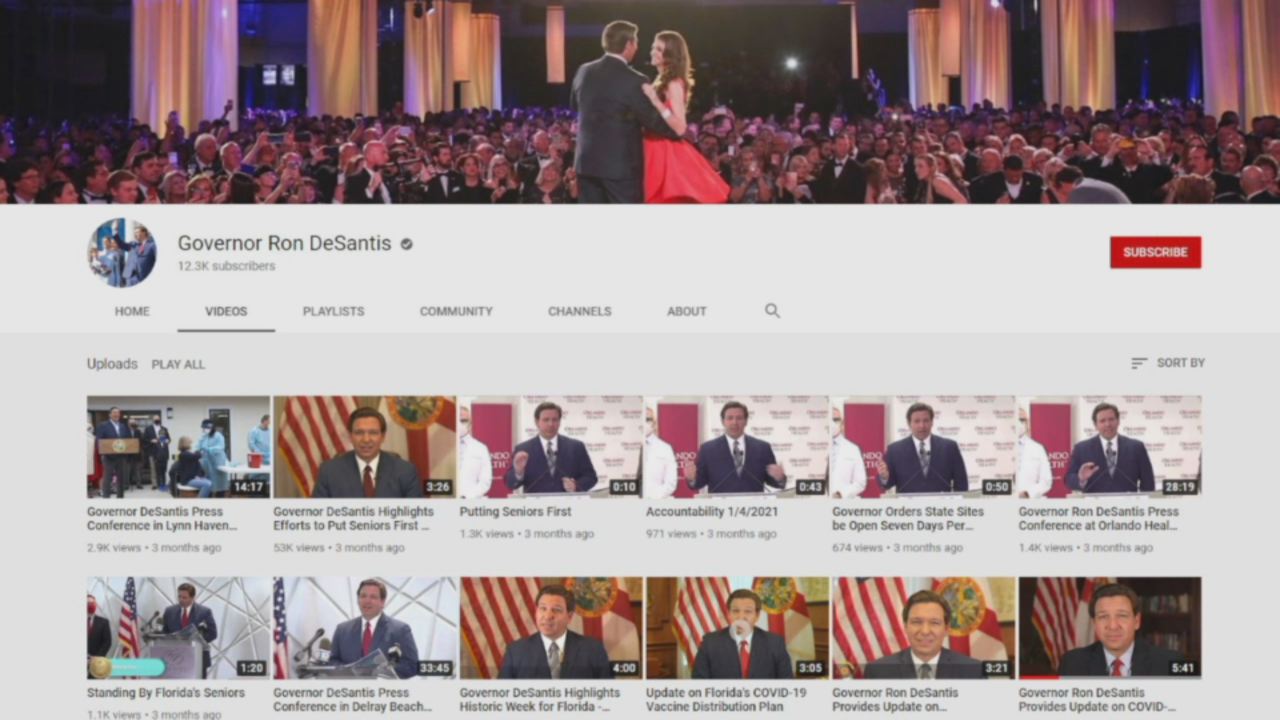Click title 'Governor DeSantis Highlights Historic Week for Florida'
This screenshot has height=720, width=1280.
pos(540,699)
